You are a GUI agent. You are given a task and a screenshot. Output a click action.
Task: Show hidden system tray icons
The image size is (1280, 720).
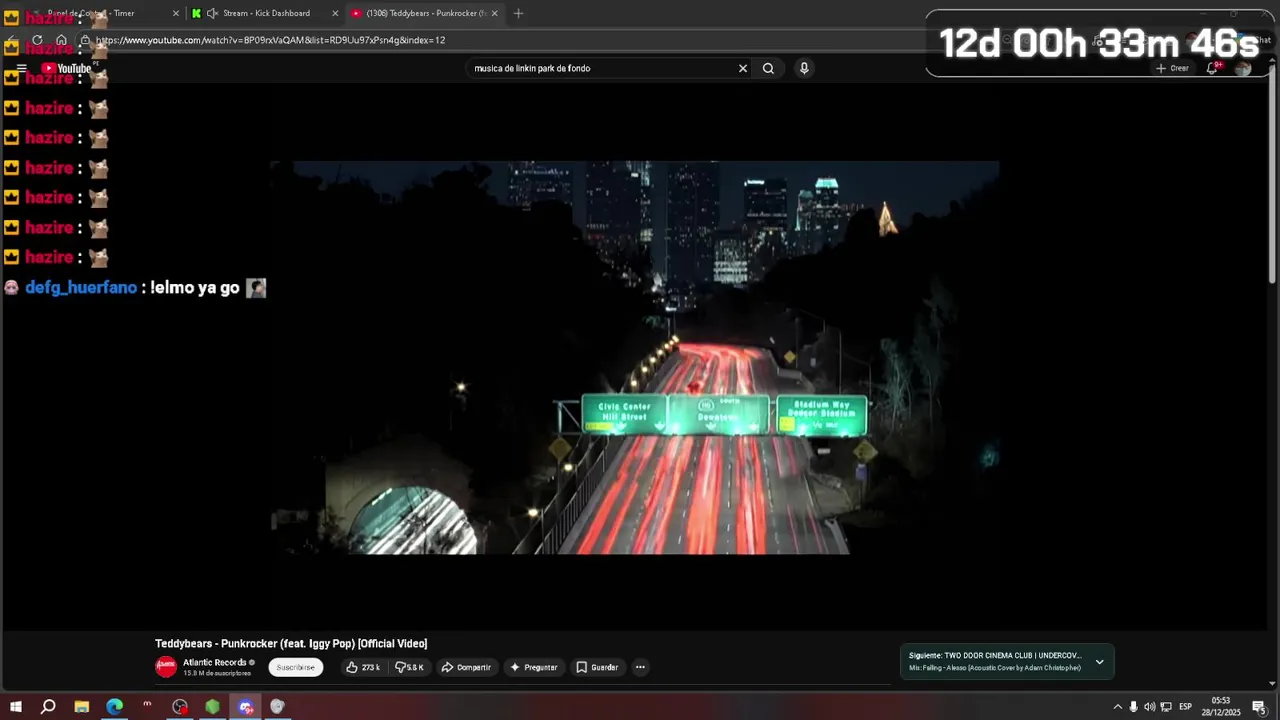point(1118,707)
